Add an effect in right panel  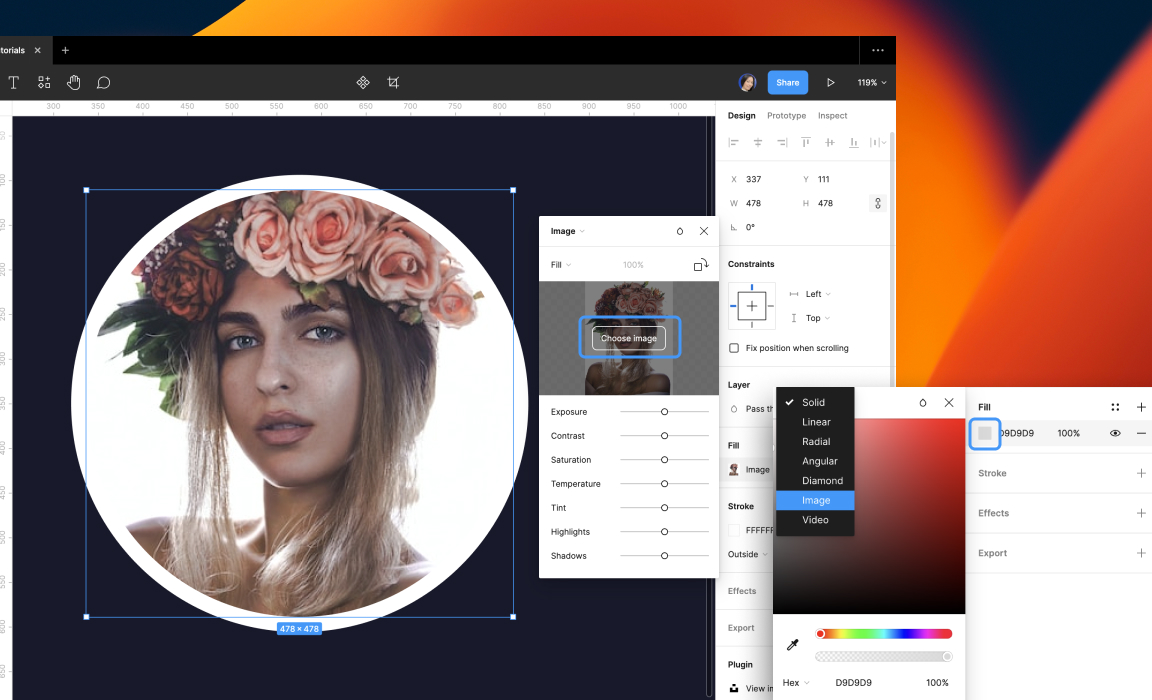point(1141,513)
